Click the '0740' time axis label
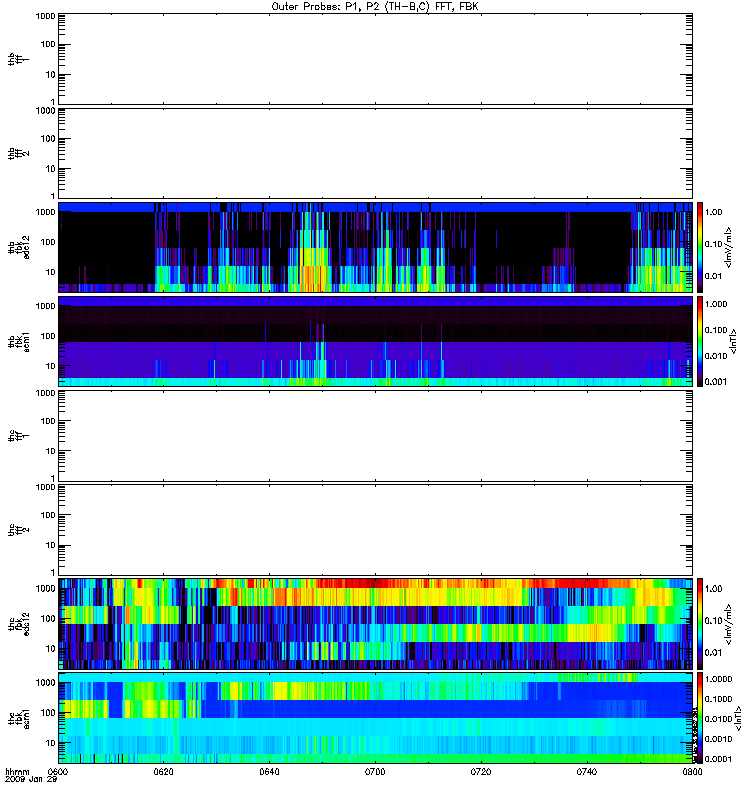The image size is (750, 800). [587, 771]
